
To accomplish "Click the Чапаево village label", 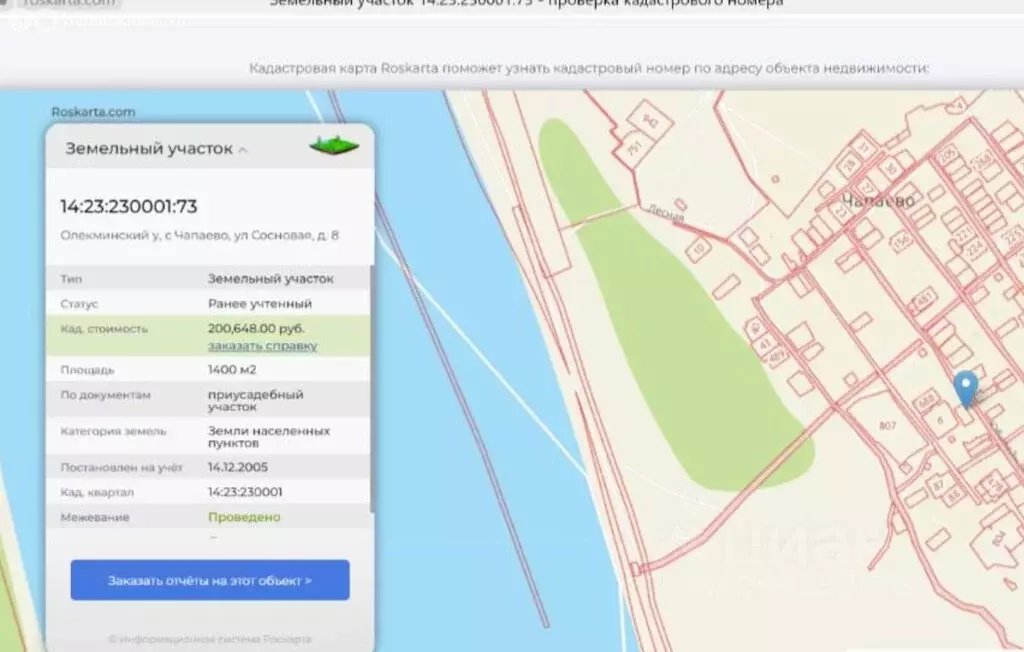I will [x=877, y=201].
